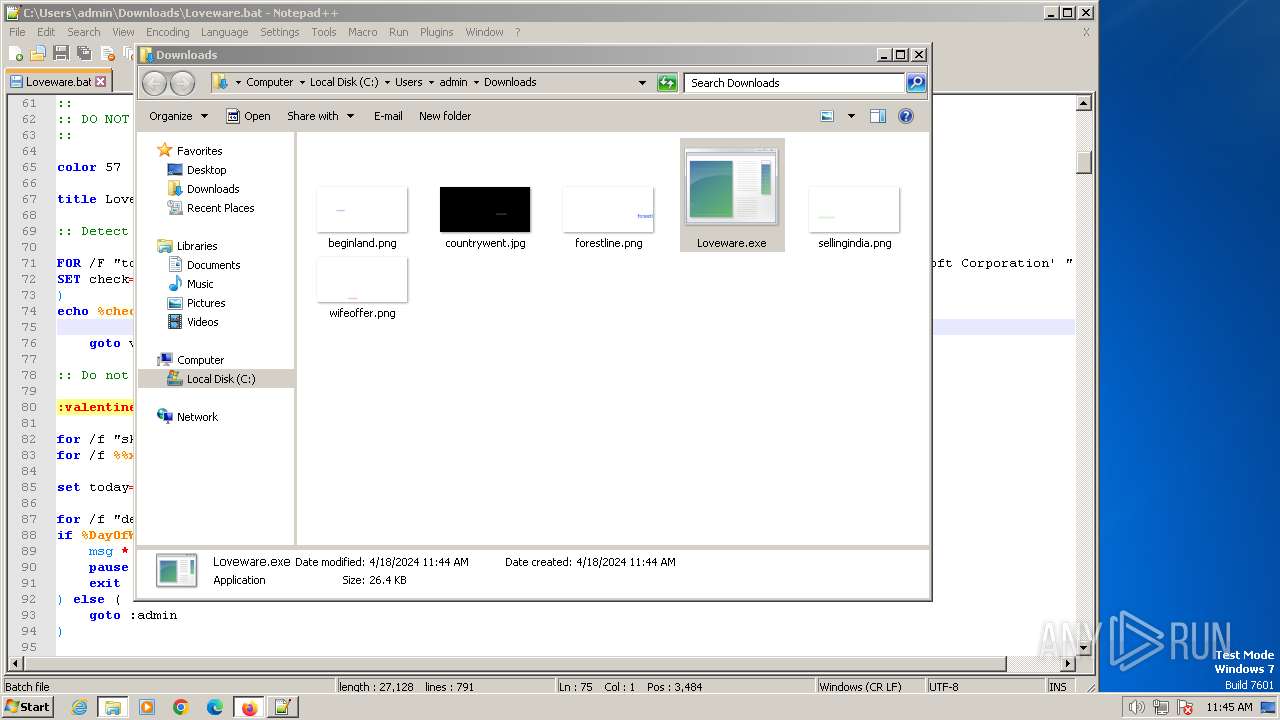The height and width of the screenshot is (720, 1280).
Task: Open Encoding menu in Notepad++
Action: coord(167,32)
